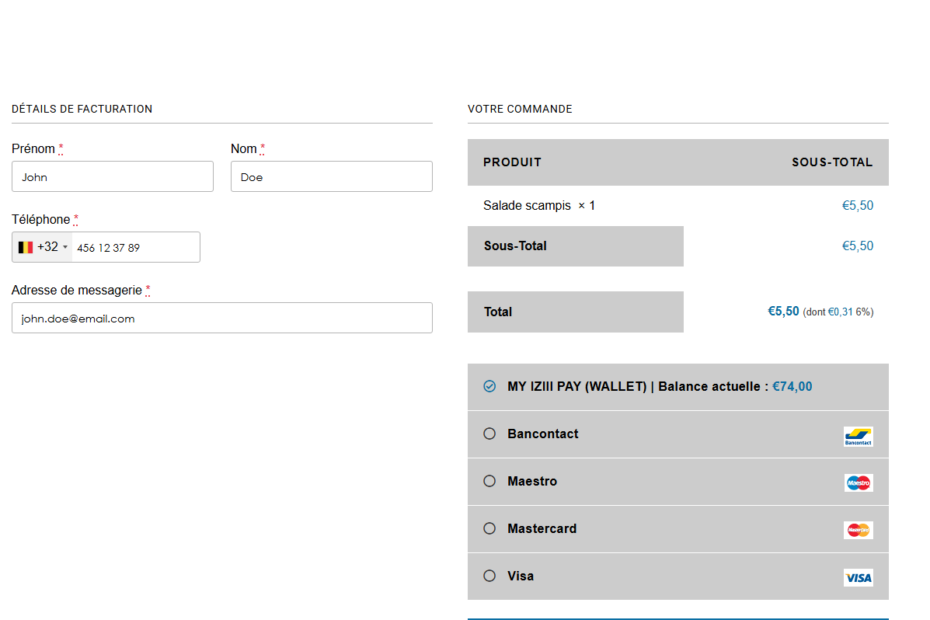This screenshot has width=930, height=620.
Task: Click the Nom field containing Doe
Action: pyautogui.click(x=331, y=177)
